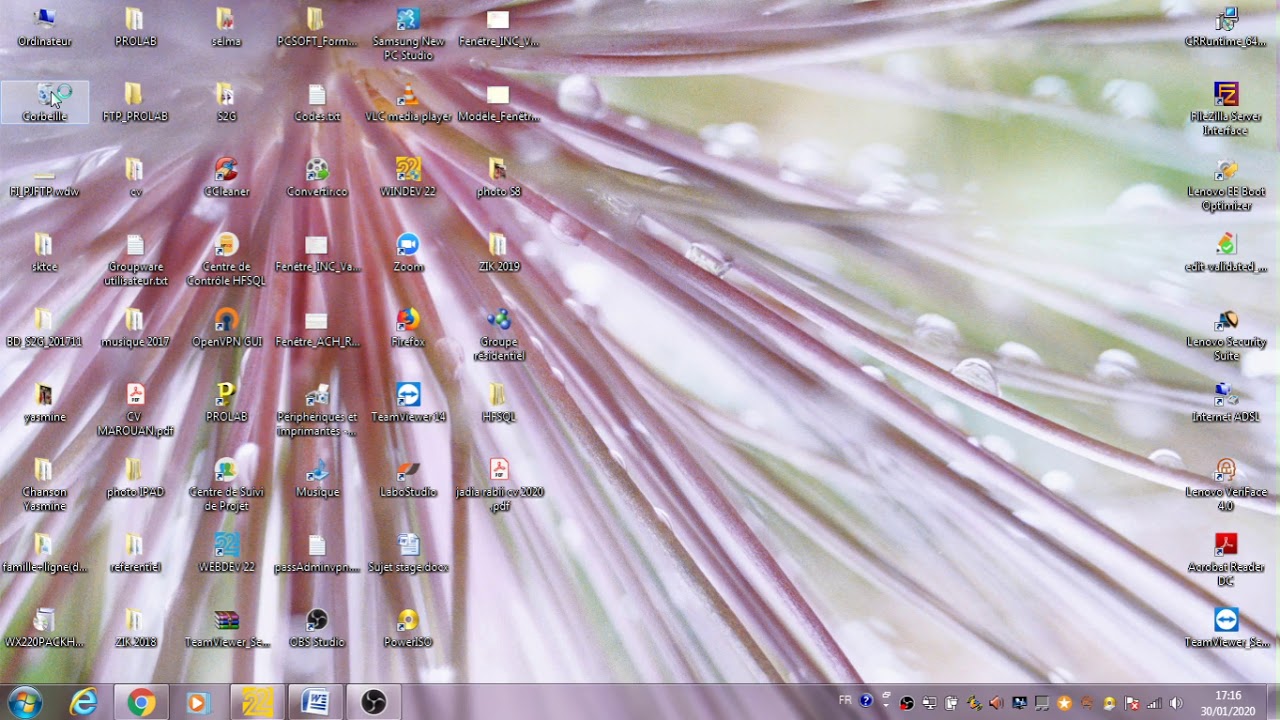Select the Firefox desktop shortcut
Image resolution: width=1280 pixels, height=720 pixels.
[408, 327]
